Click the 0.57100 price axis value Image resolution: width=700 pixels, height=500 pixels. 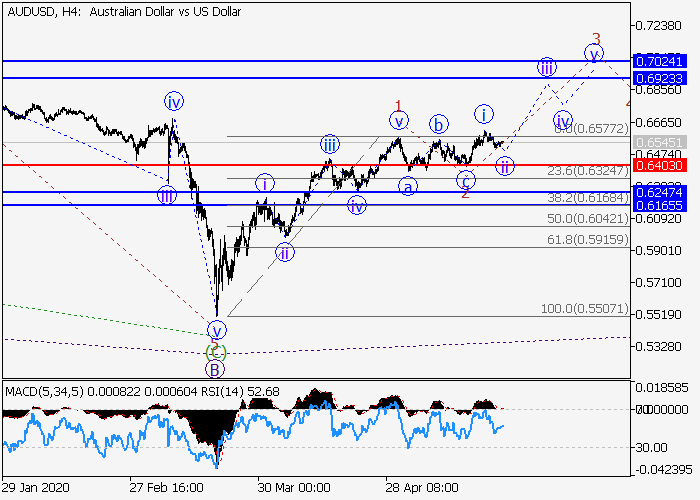click(x=658, y=283)
